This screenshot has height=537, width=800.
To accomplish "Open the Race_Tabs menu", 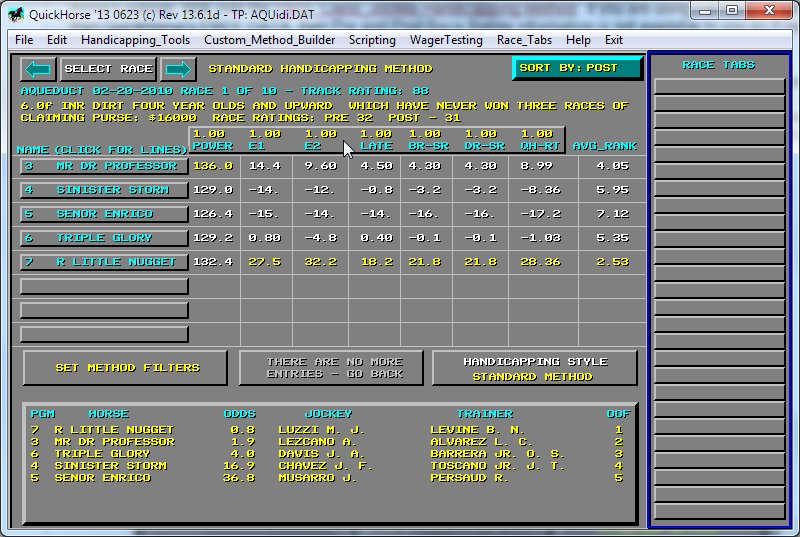I will [x=524, y=40].
